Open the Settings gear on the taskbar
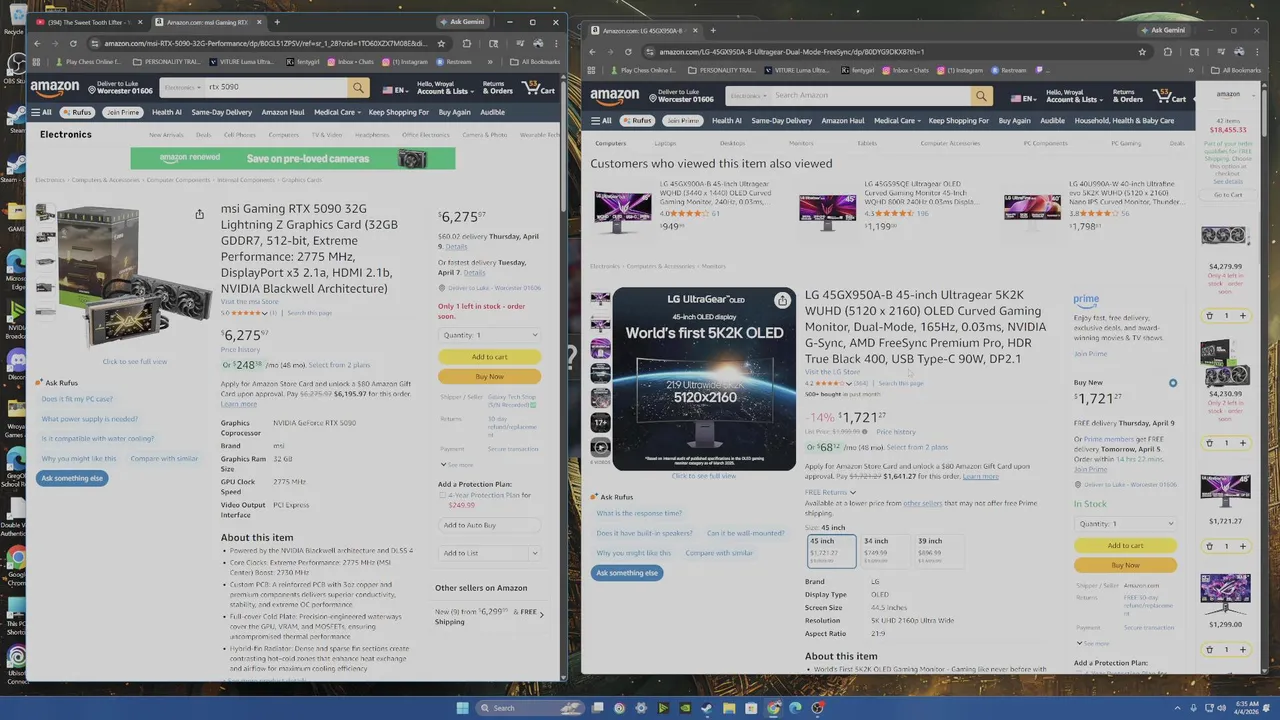 641,708
